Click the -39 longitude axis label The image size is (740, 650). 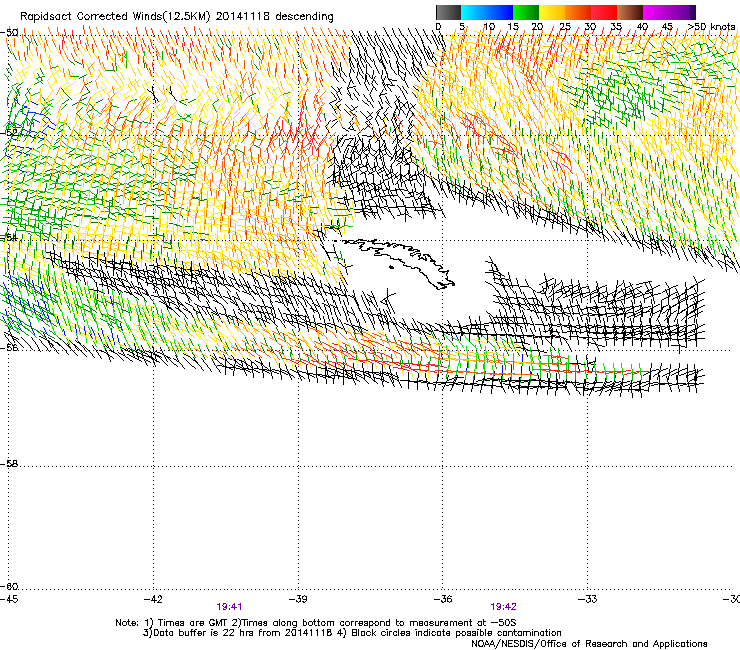[x=298, y=599]
